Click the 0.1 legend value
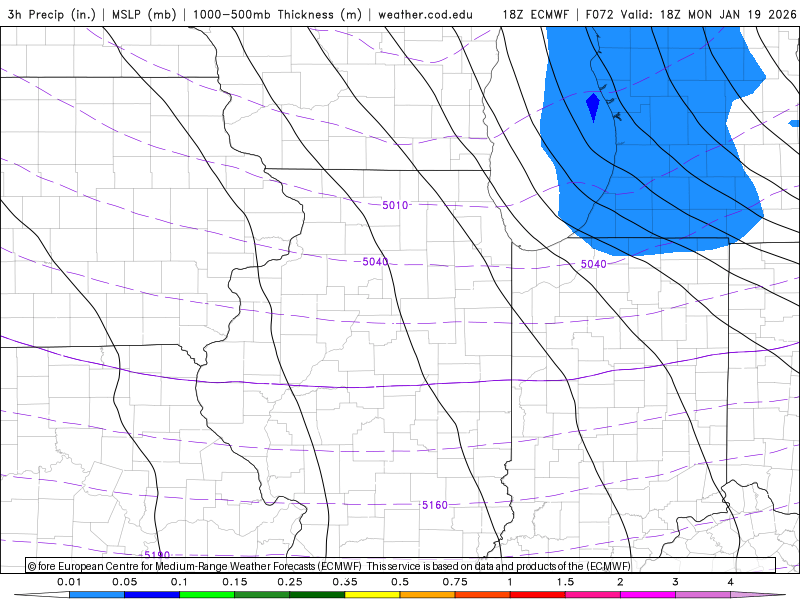Screen dimensions: 800x600 pos(179,582)
